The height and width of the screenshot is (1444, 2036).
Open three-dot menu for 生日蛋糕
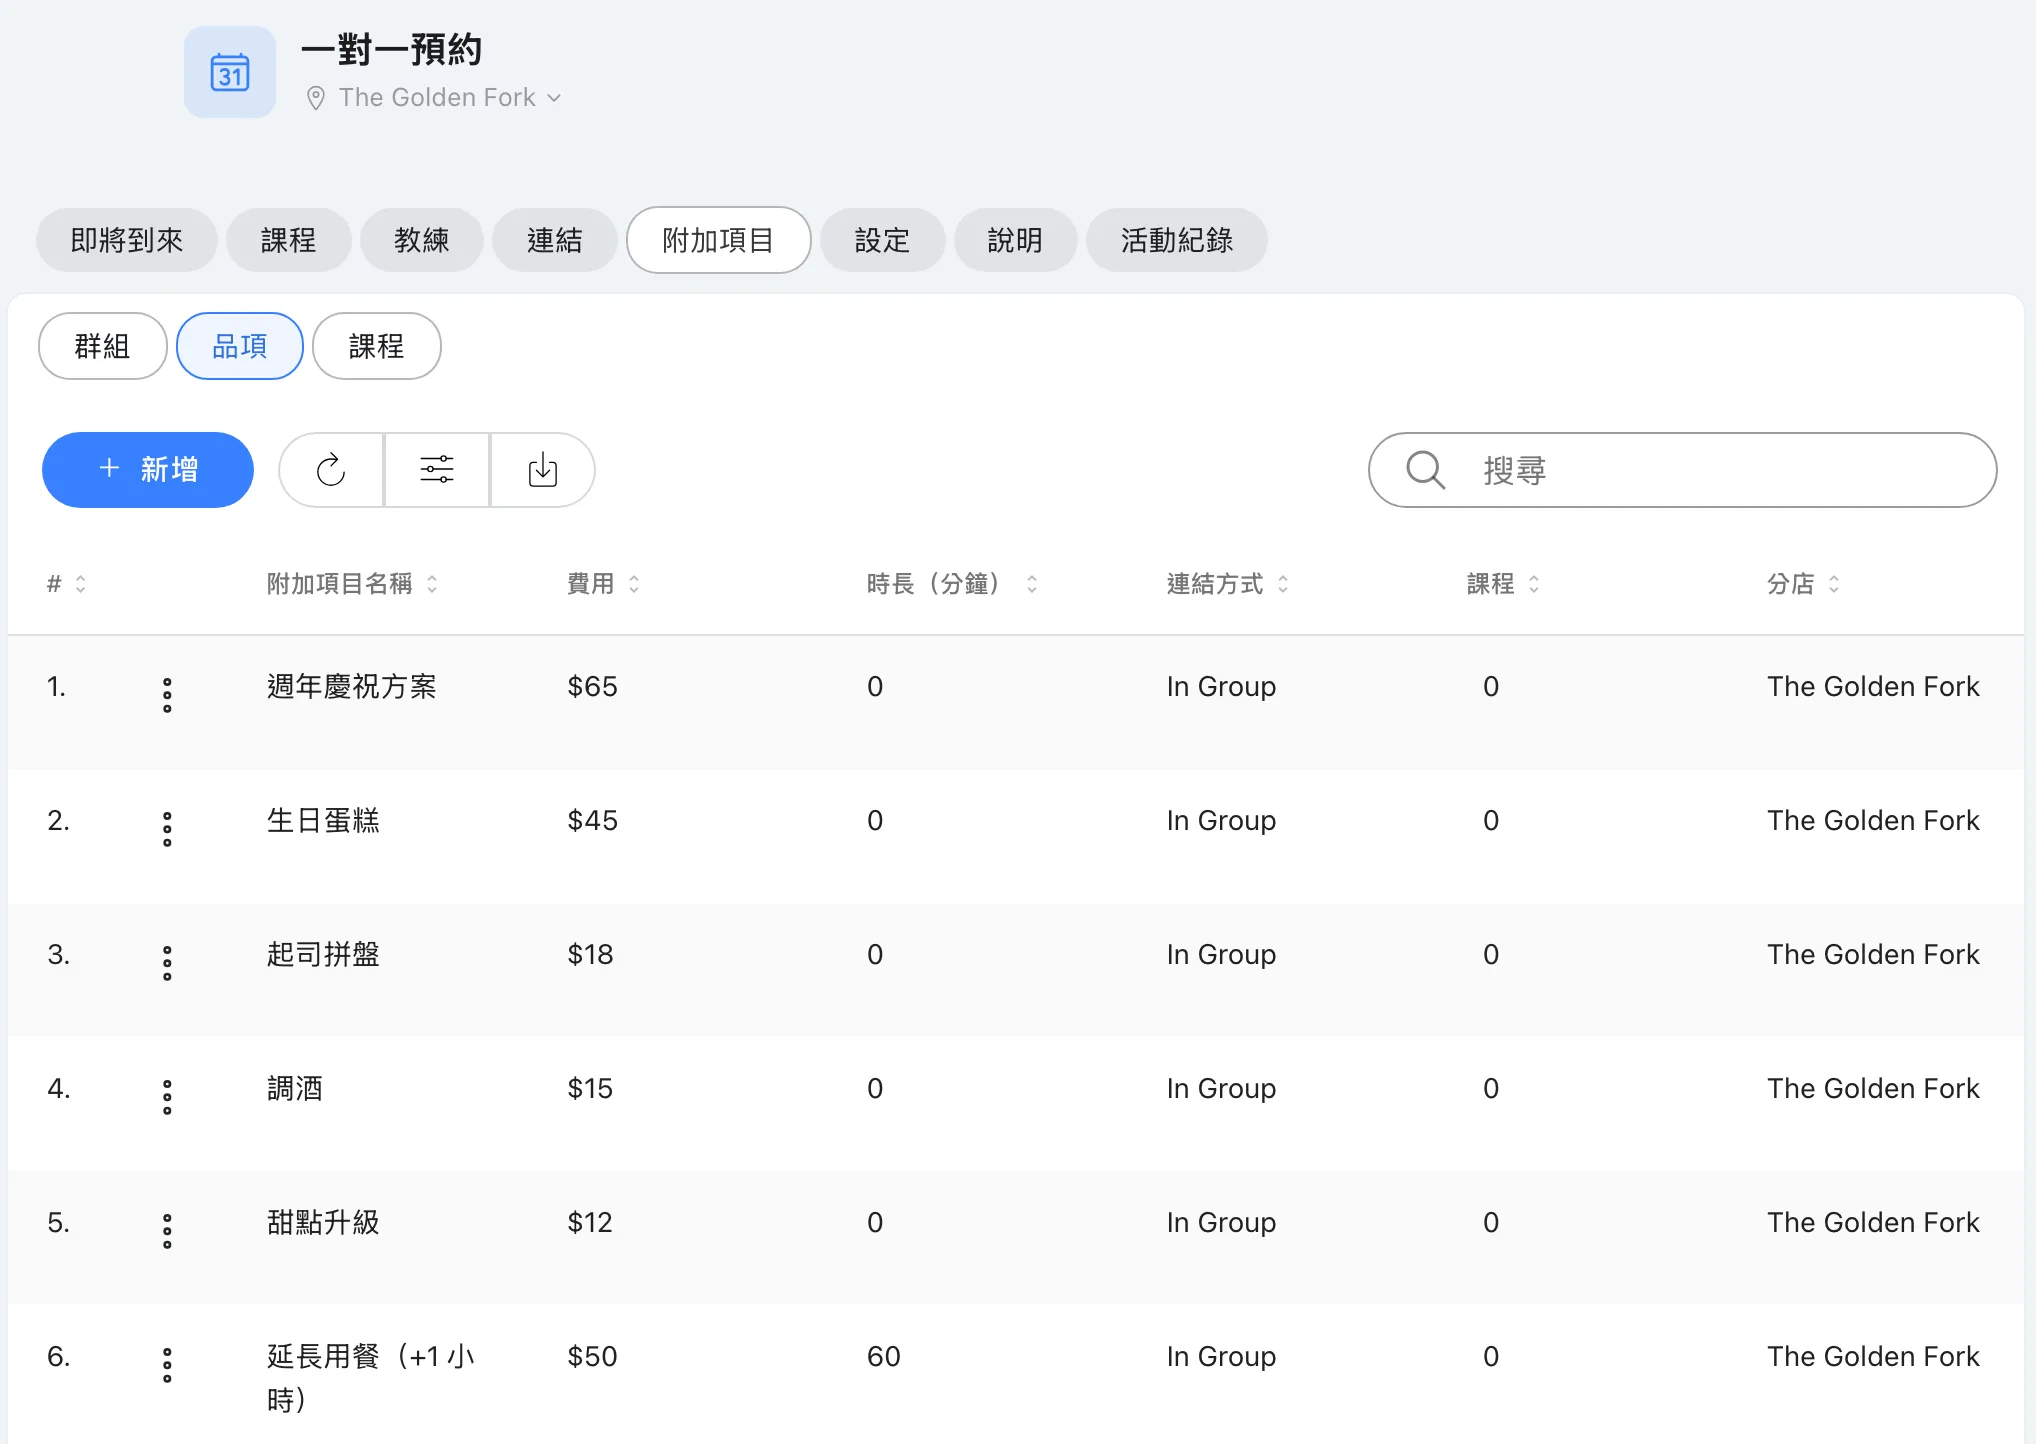167,829
